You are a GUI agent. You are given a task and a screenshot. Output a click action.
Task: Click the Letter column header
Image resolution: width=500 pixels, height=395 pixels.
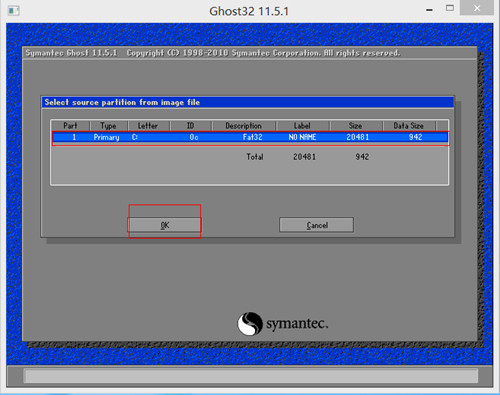click(x=148, y=126)
